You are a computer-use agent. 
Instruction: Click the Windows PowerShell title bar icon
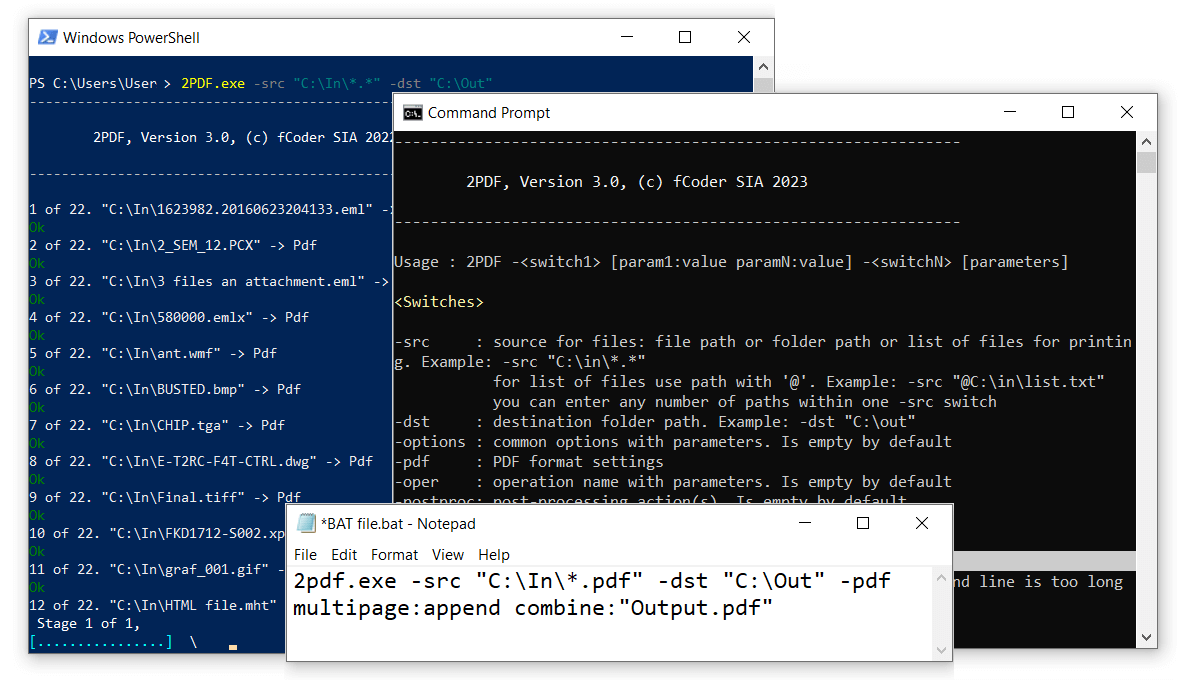click(47, 38)
